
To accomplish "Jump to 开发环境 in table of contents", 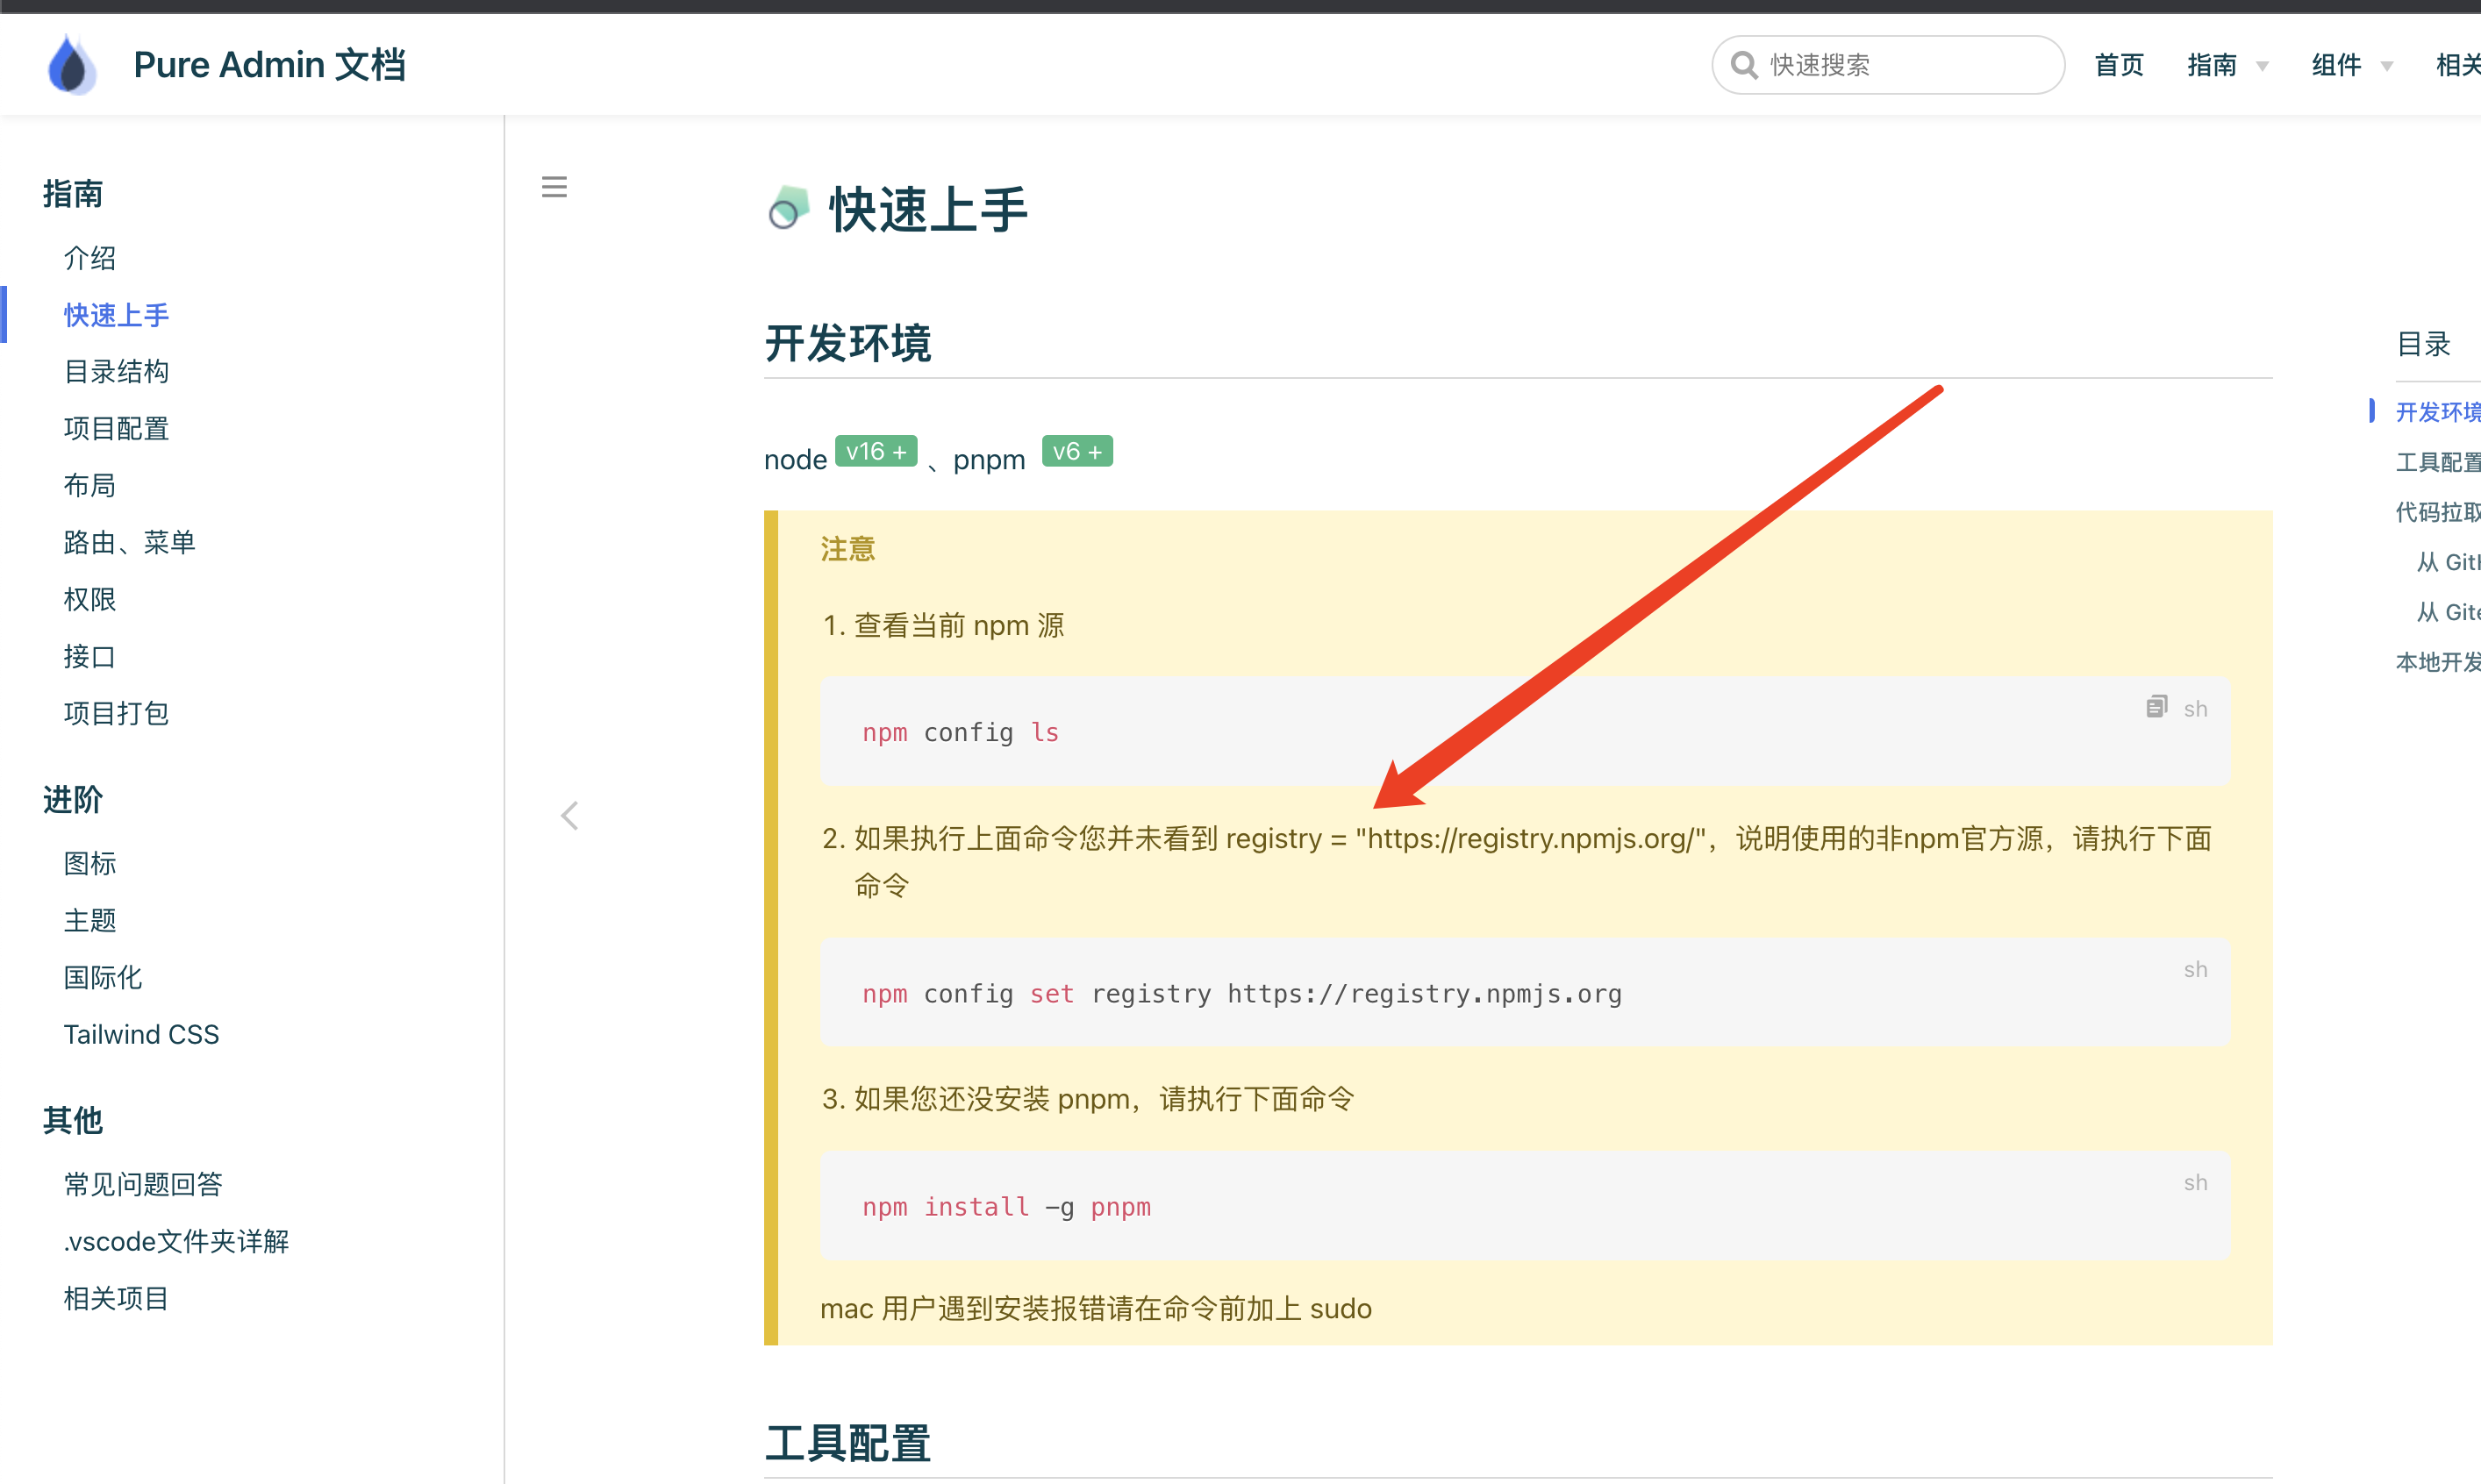I will pyautogui.click(x=2438, y=412).
